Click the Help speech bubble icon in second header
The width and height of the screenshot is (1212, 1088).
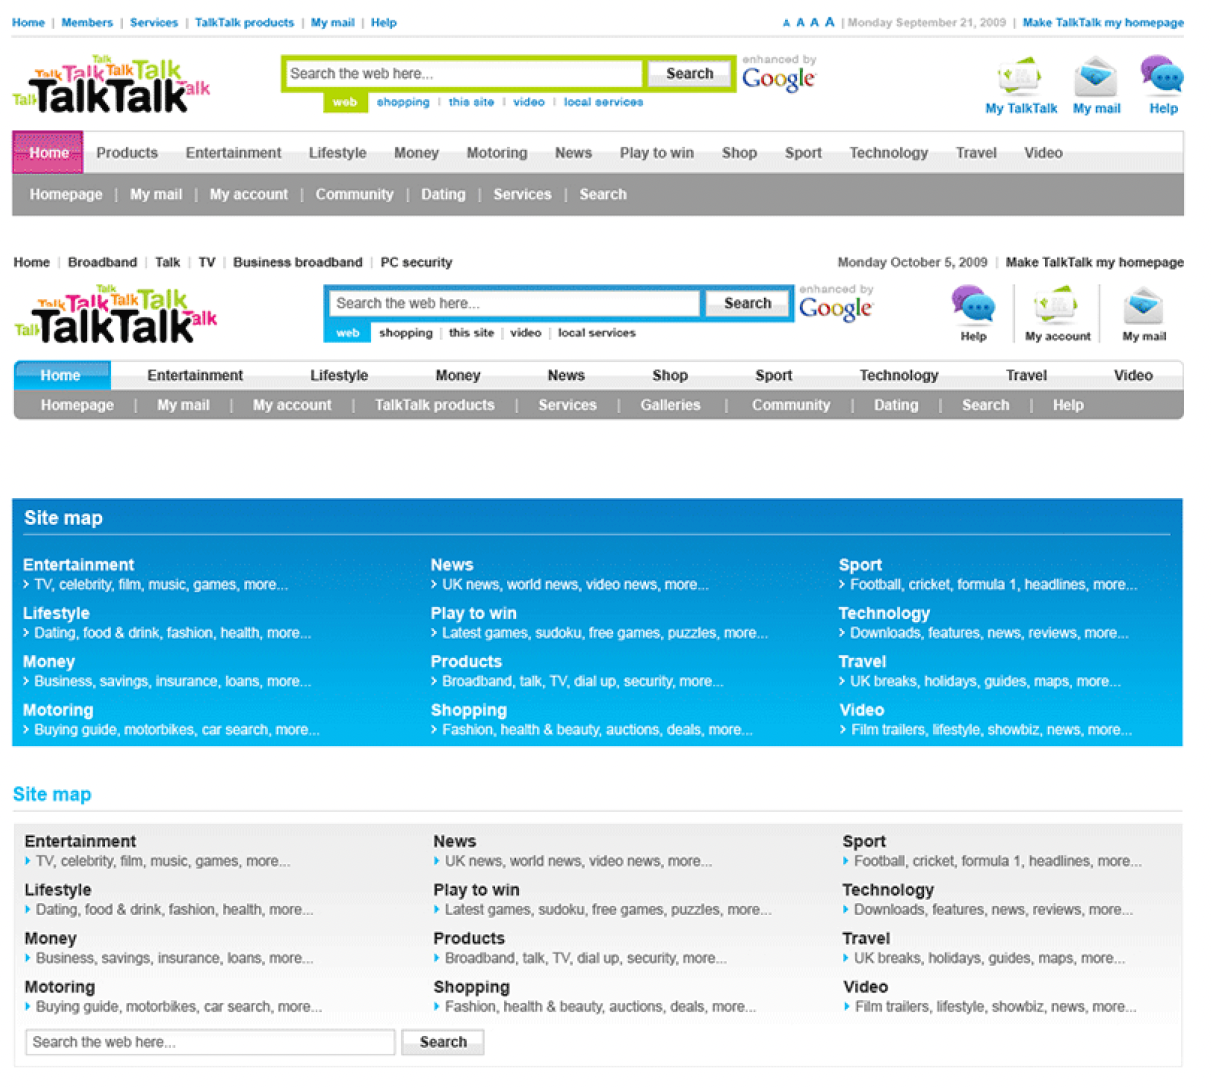point(973,305)
